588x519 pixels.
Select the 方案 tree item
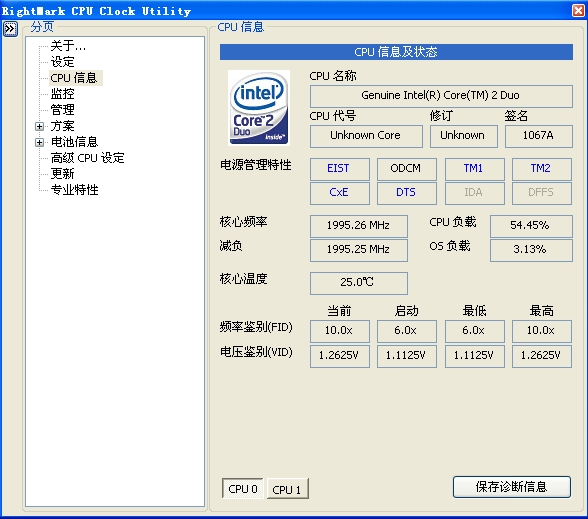(62, 126)
